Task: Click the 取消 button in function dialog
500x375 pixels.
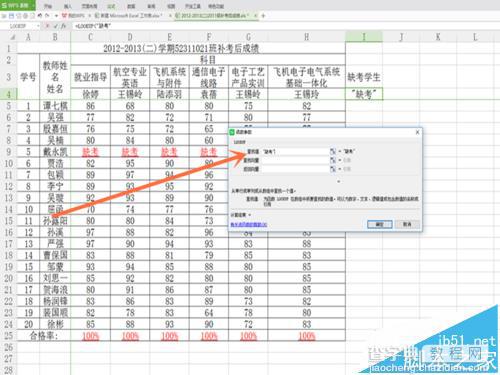Action: pyautogui.click(x=407, y=224)
